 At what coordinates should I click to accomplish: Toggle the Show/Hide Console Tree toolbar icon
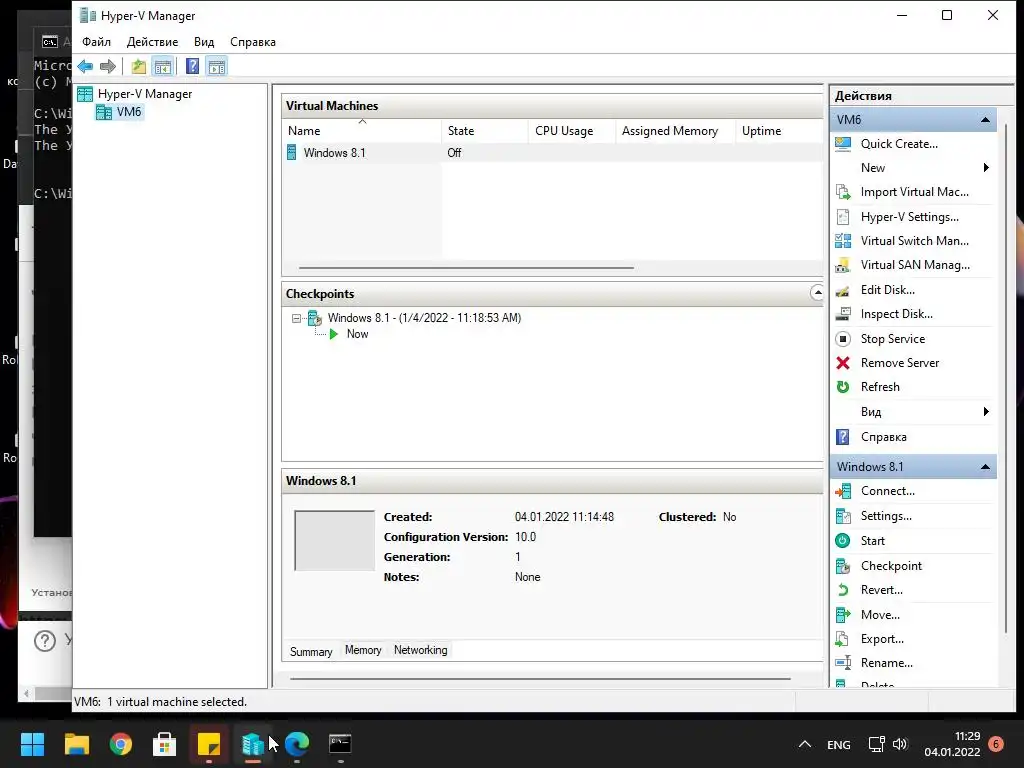coord(163,66)
